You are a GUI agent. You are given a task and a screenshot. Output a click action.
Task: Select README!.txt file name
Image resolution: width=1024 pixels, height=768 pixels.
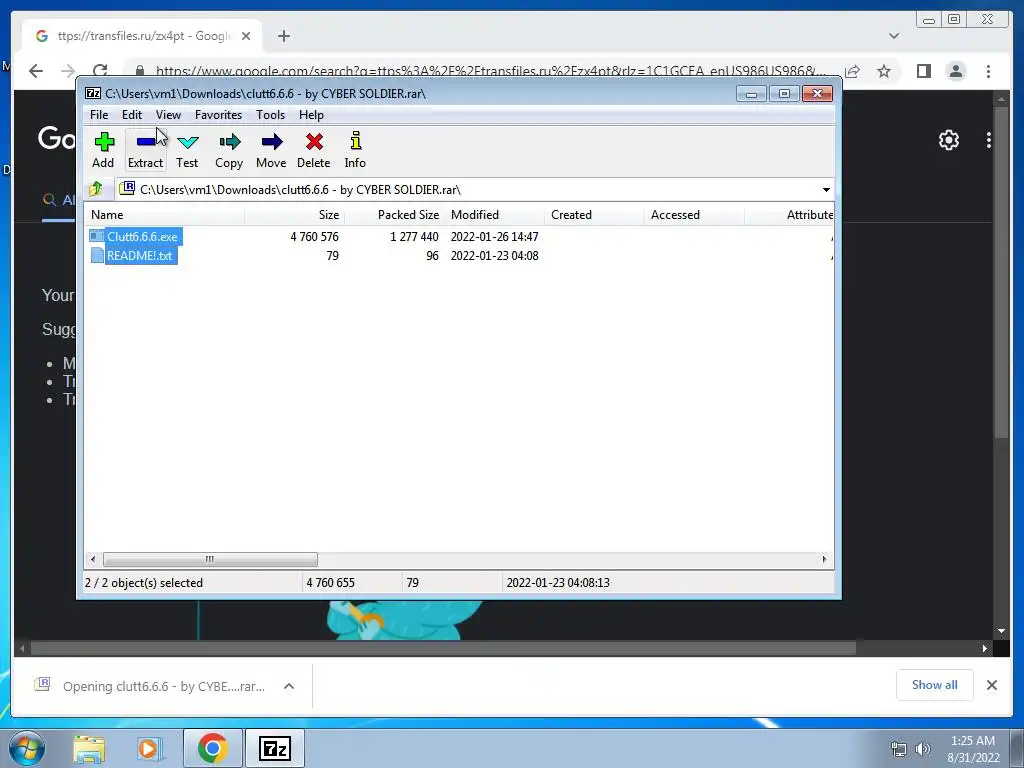coord(140,255)
